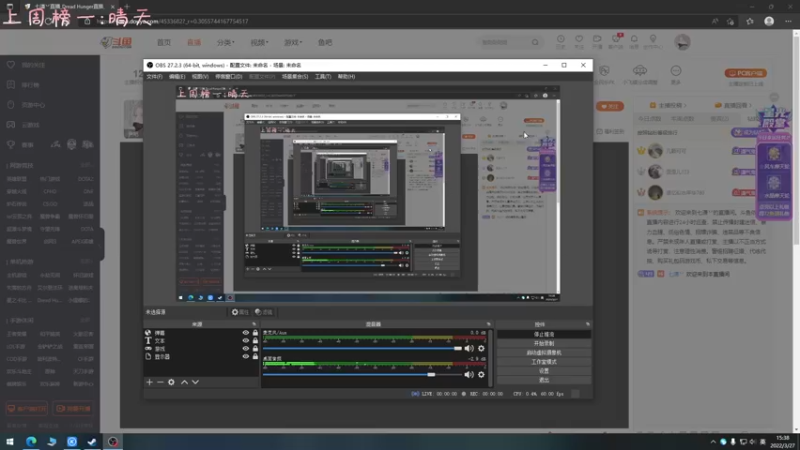Open the 停靠窗口(D) menu in OBS
The image size is (800, 450).
(x=229, y=77)
